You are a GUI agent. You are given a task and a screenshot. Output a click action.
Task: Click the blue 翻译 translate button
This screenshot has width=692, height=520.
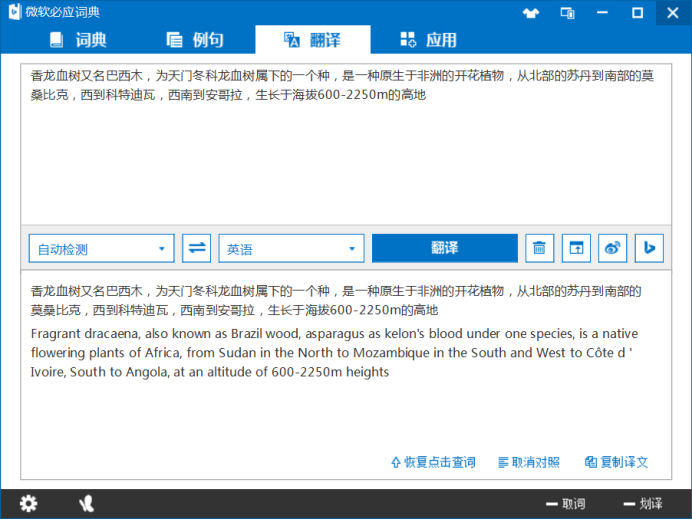pos(444,248)
